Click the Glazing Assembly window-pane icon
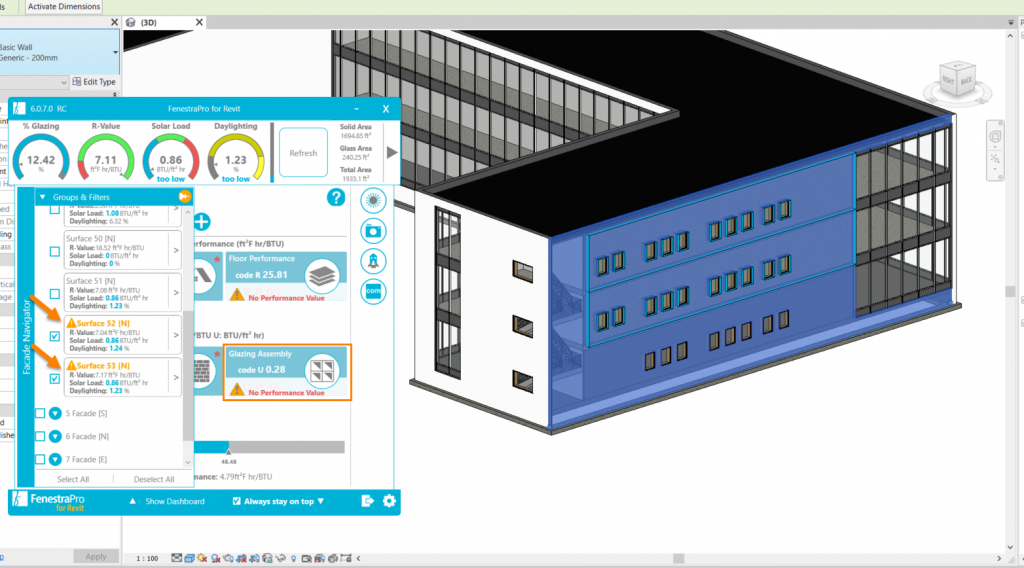Image resolution: width=1024 pixels, height=568 pixels. click(322, 371)
